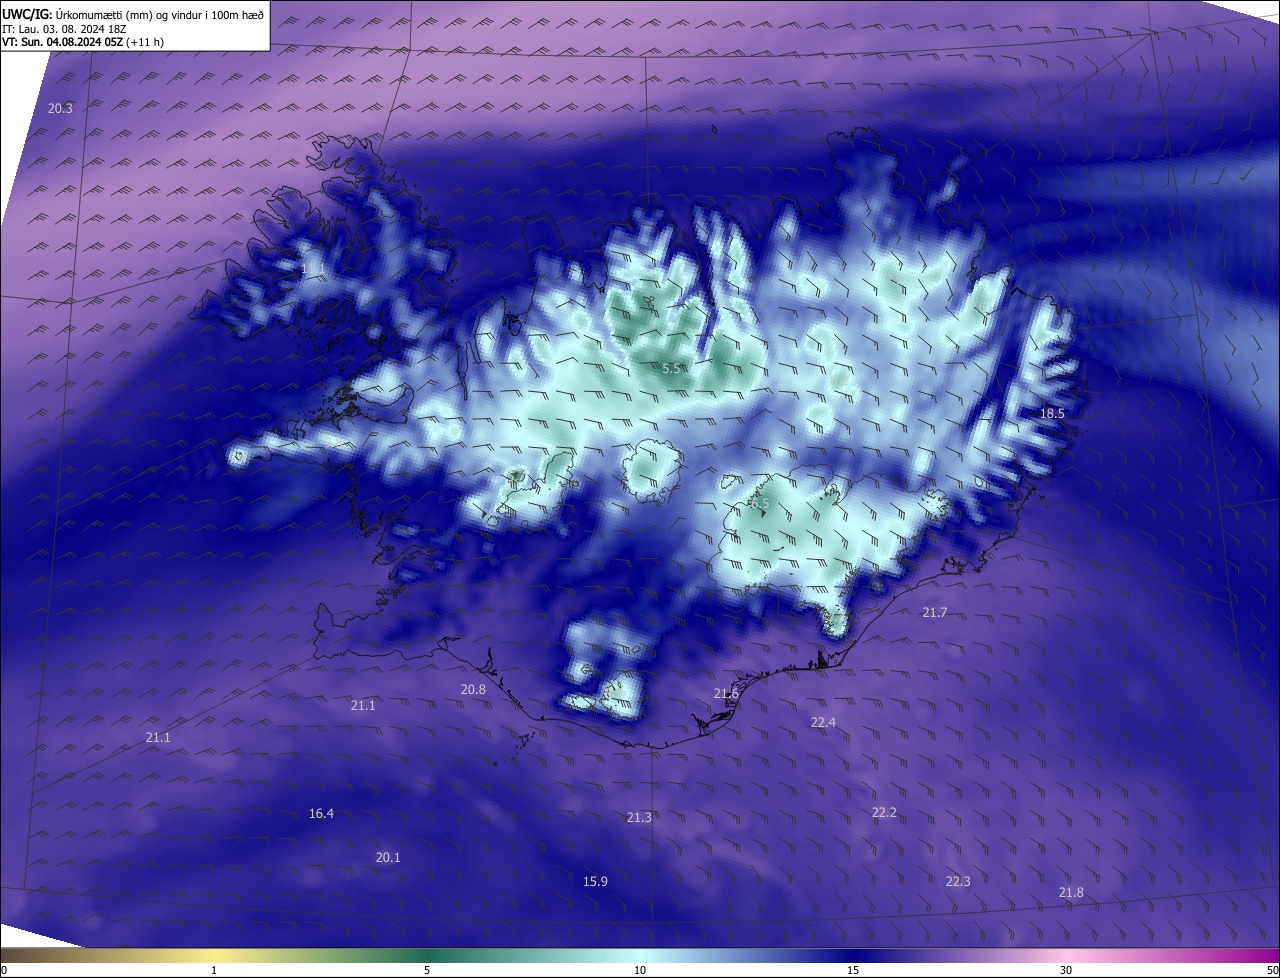The width and height of the screenshot is (1280, 978).
Task: Click the 20.3 value on the map
Action: point(60,108)
